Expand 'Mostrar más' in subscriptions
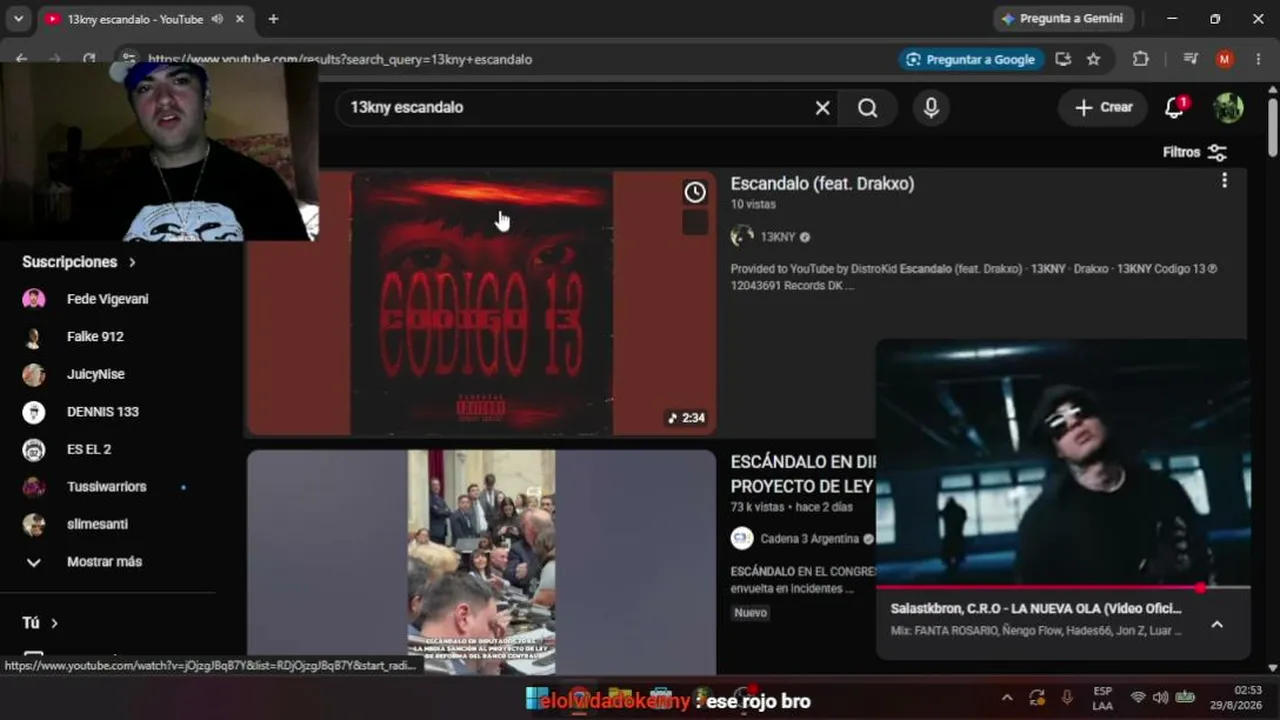The width and height of the screenshot is (1280, 720). coord(108,562)
